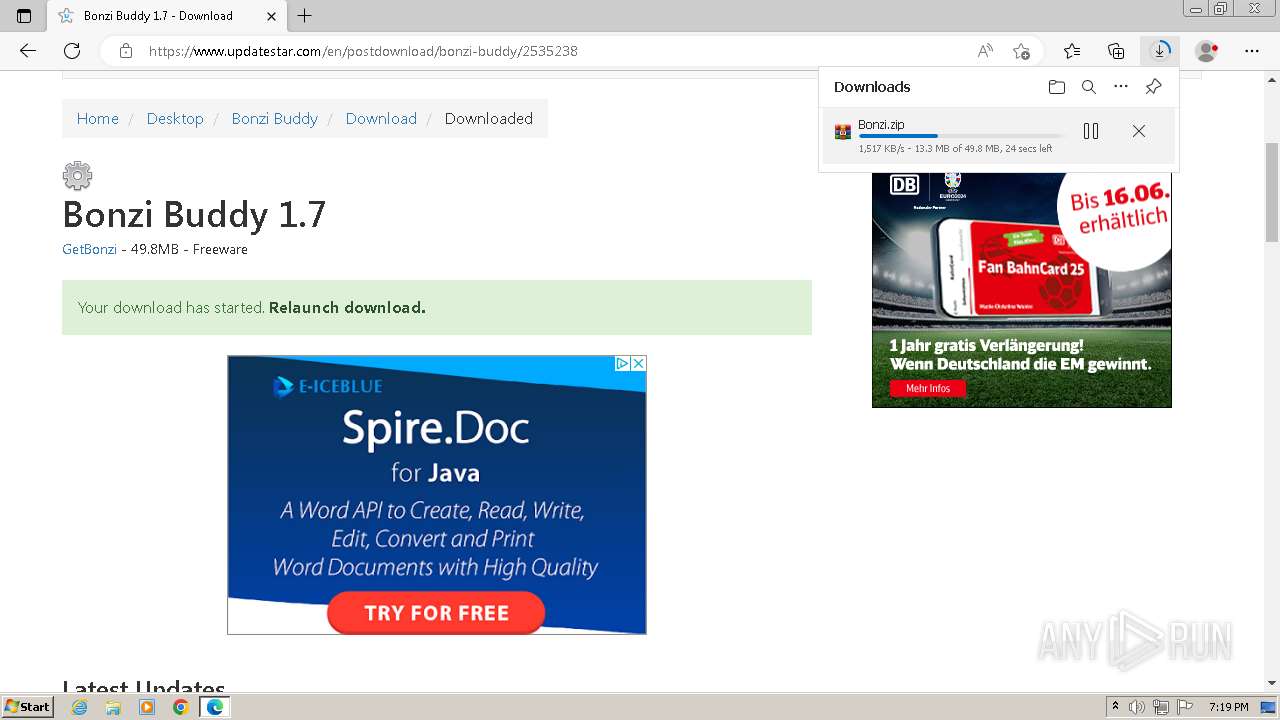
Task: Open the Windows Start button
Action: [x=28, y=707]
